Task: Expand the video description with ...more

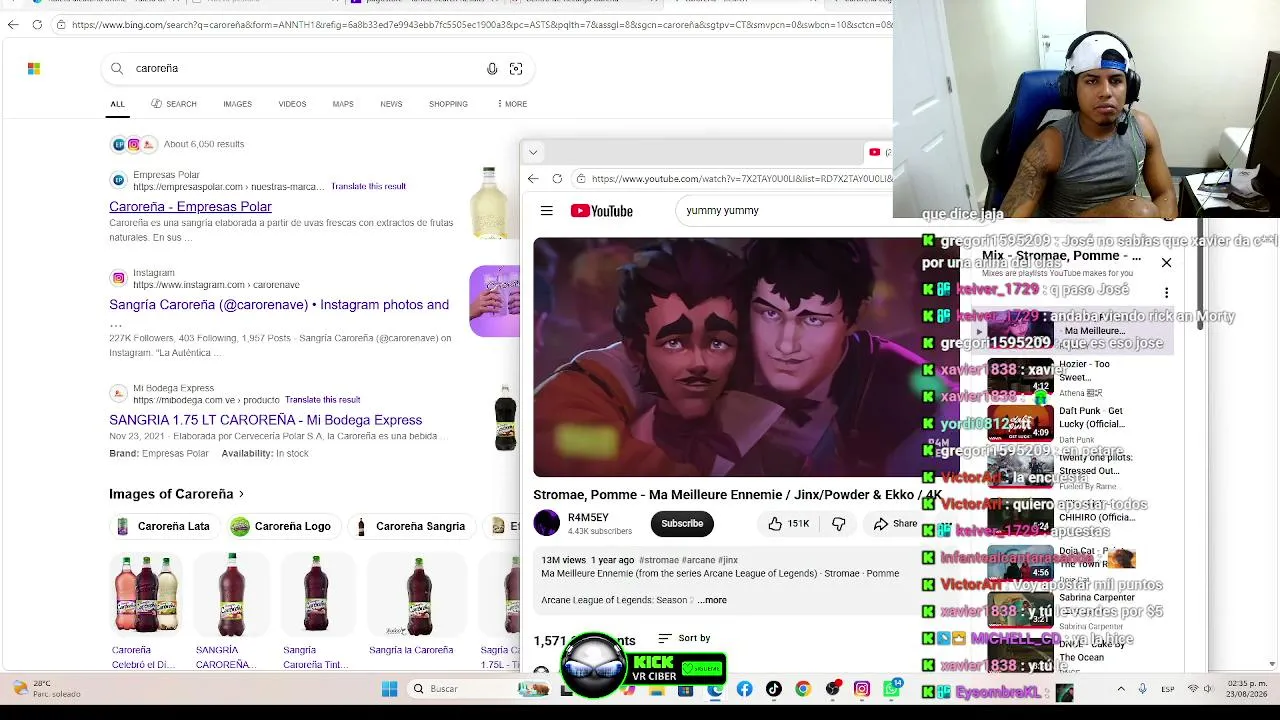Action: pyautogui.click(x=713, y=600)
